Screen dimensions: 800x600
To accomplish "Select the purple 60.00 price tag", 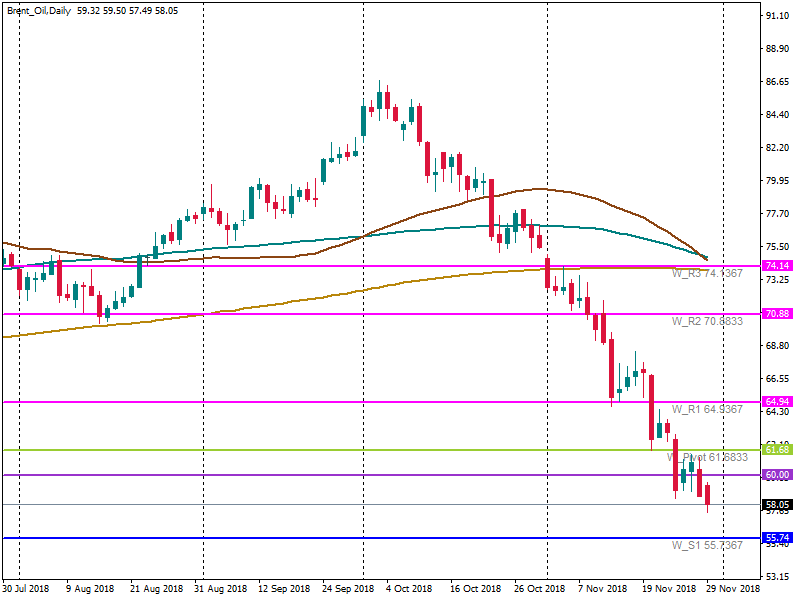I will 778,475.
